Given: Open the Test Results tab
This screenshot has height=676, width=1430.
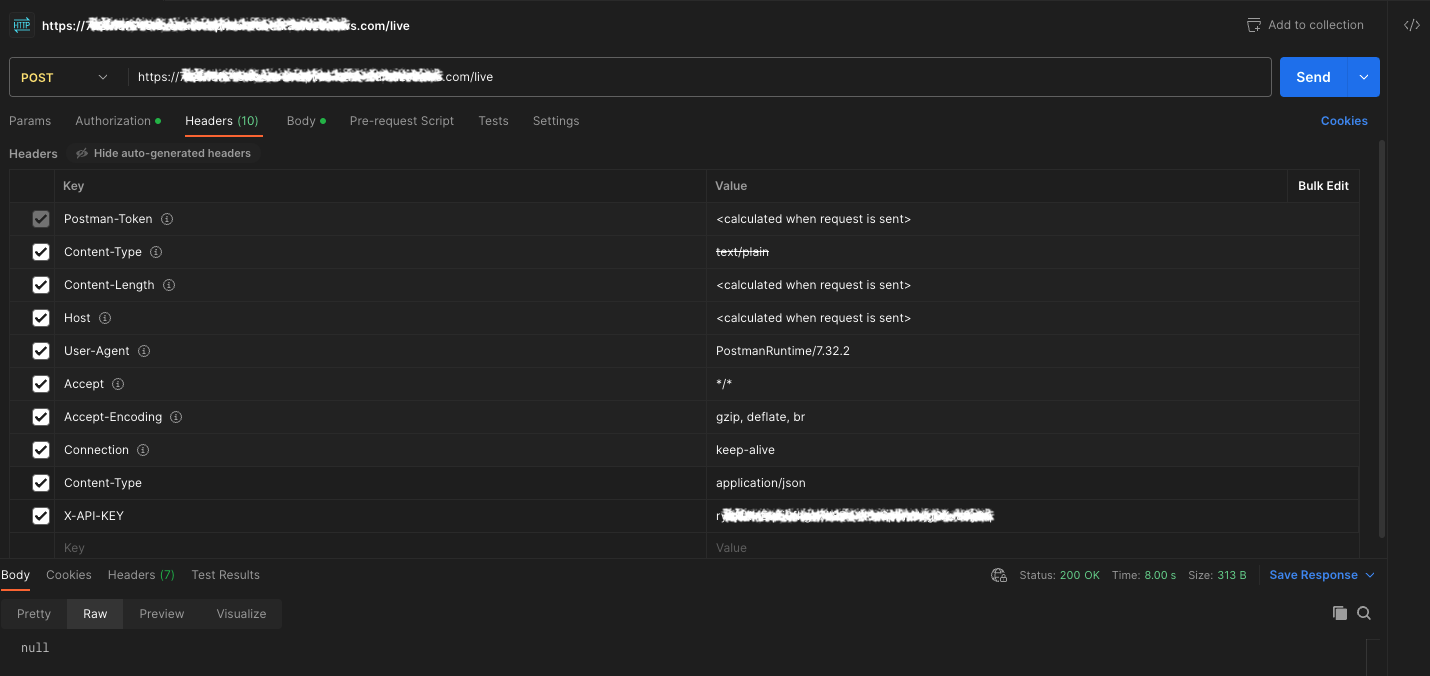Looking at the screenshot, I should click(x=225, y=575).
